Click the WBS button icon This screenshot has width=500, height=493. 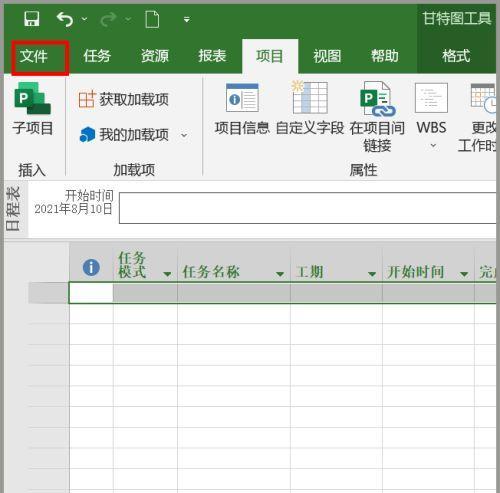tap(431, 98)
